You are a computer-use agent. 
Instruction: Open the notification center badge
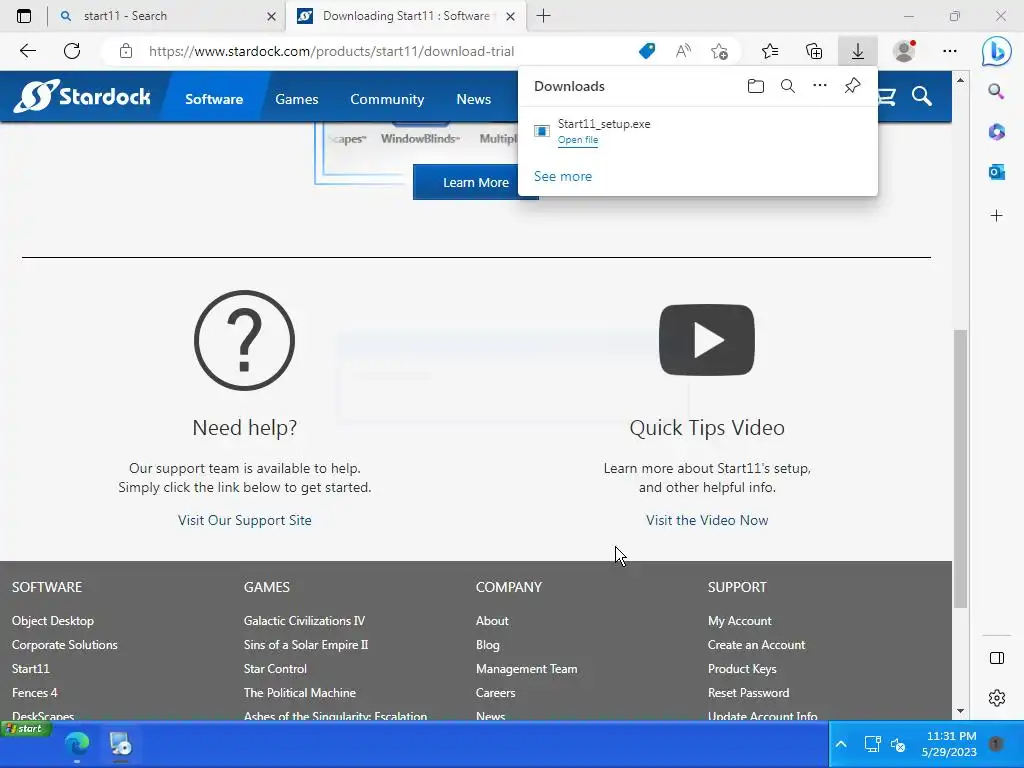[996, 743]
